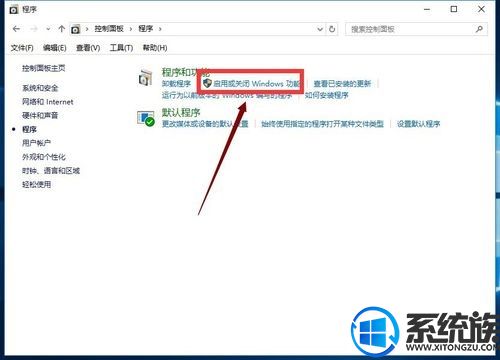Image resolution: width=500 pixels, height=360 pixels.
Task: Open 硬件和声音 category
Action: tap(40, 116)
